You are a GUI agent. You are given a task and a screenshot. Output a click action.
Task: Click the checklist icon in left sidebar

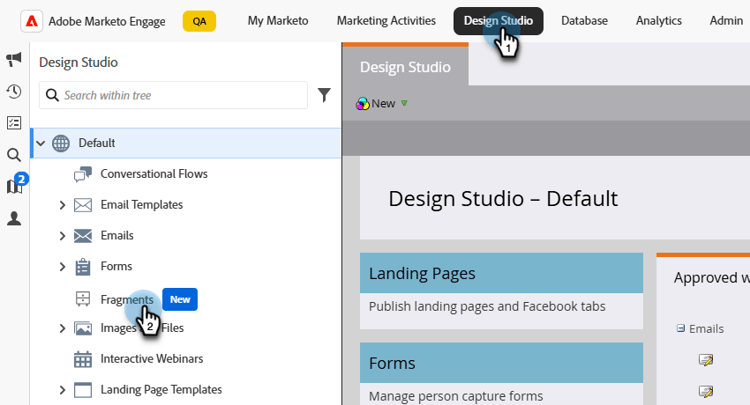point(14,123)
